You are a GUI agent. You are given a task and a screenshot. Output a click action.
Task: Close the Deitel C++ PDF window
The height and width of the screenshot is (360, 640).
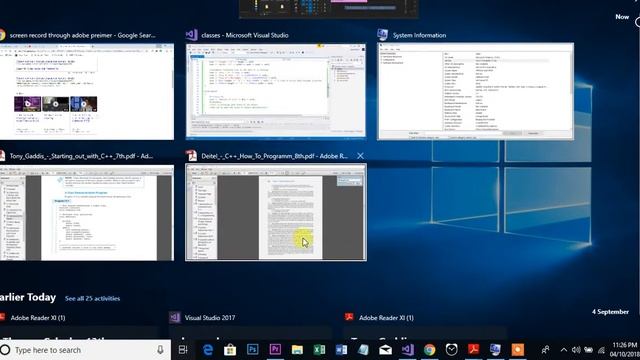point(360,156)
